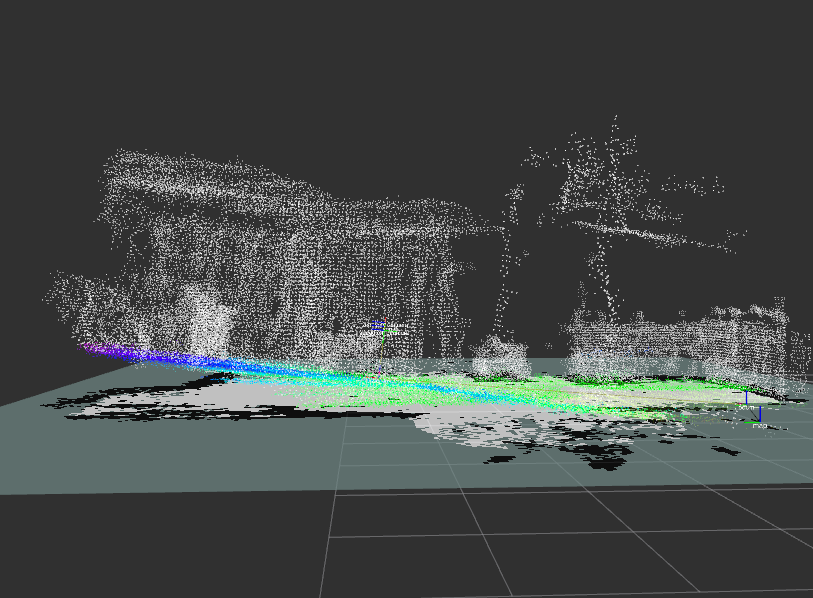
Task: Click the "odom" TF frame label
Action: (746, 407)
